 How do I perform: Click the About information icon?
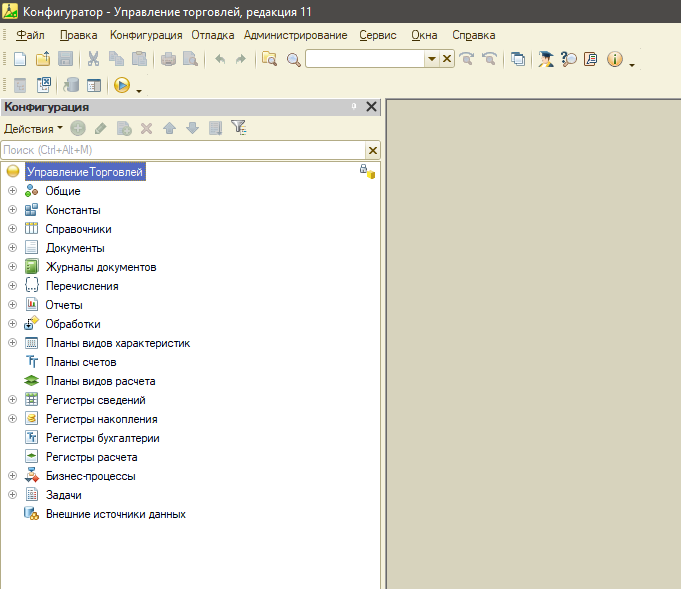tap(615, 59)
